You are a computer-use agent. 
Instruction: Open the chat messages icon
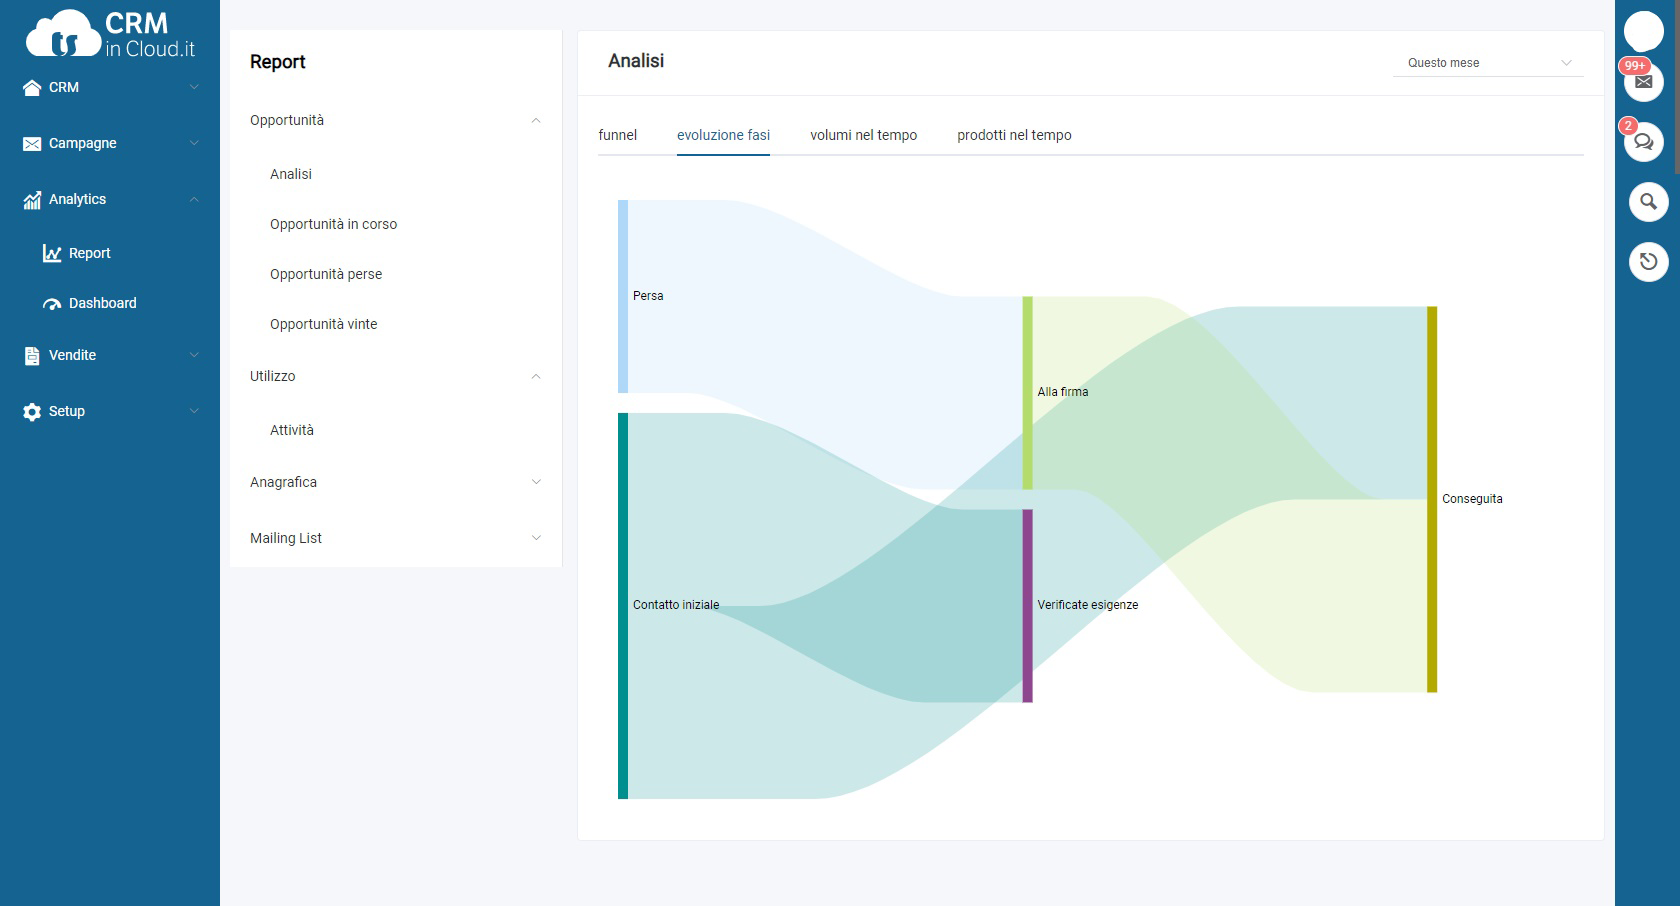(x=1643, y=142)
